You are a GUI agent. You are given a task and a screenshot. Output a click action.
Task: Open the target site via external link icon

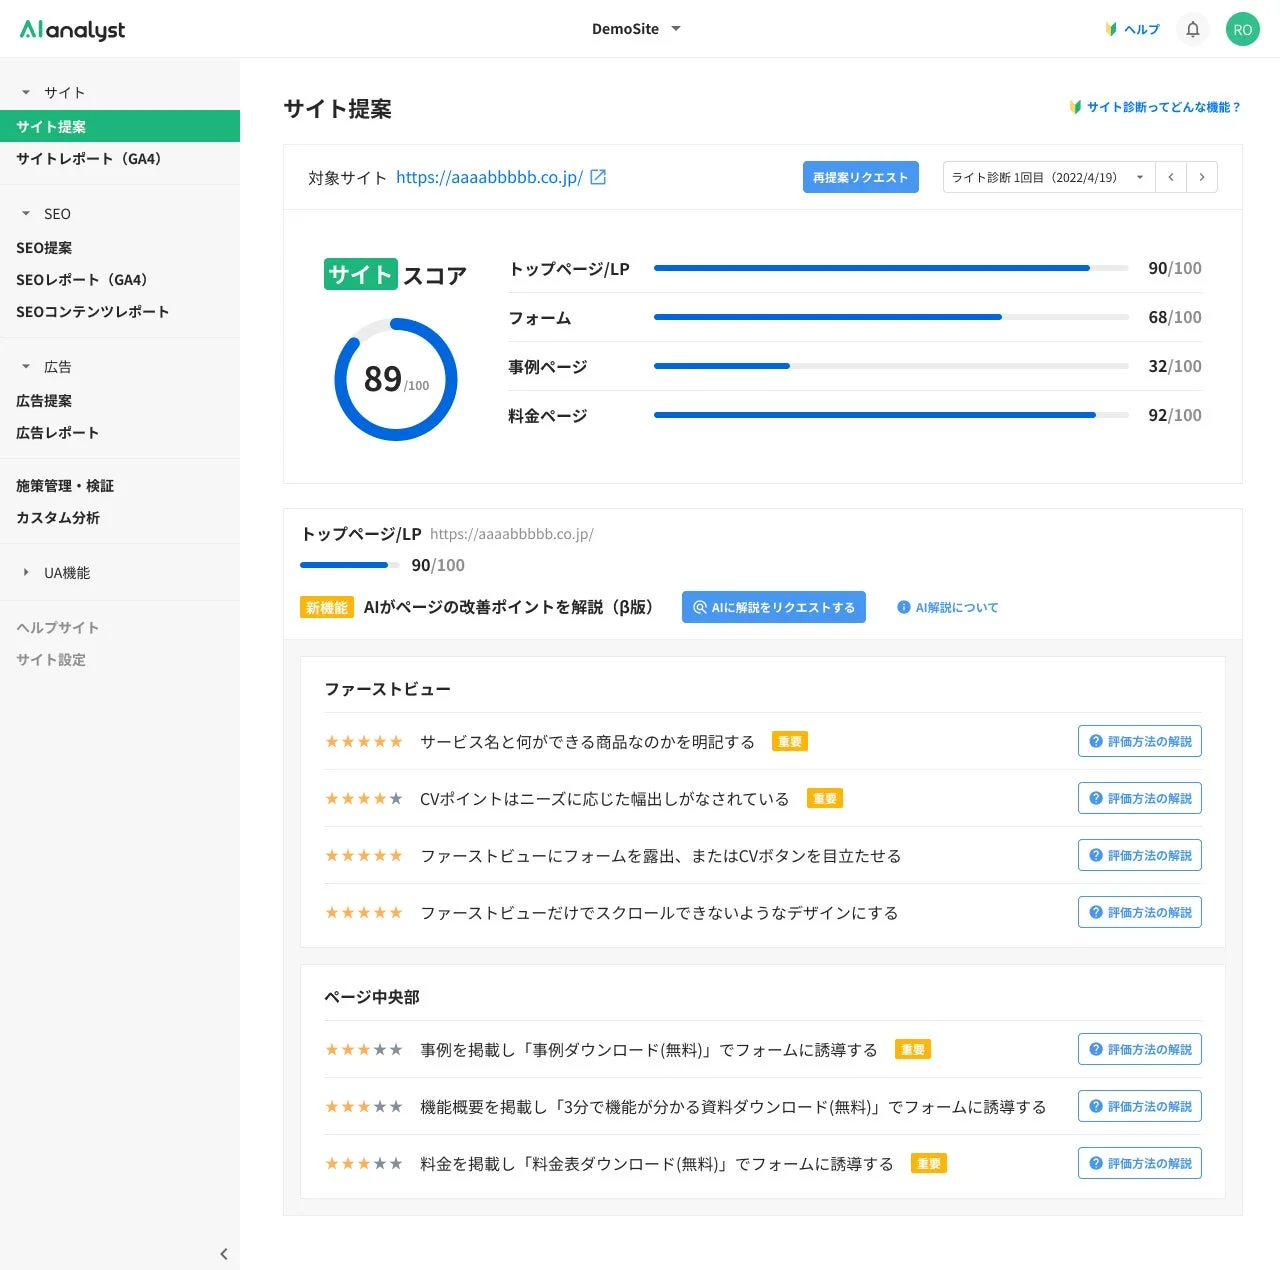pyautogui.click(x=598, y=176)
